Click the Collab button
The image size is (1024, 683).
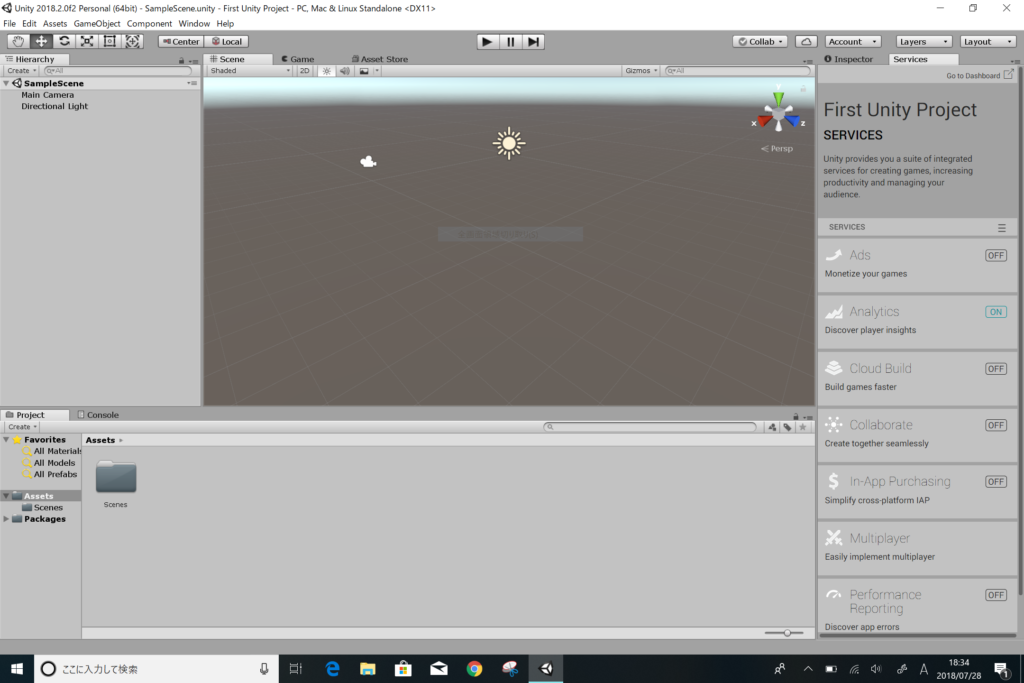(x=760, y=41)
